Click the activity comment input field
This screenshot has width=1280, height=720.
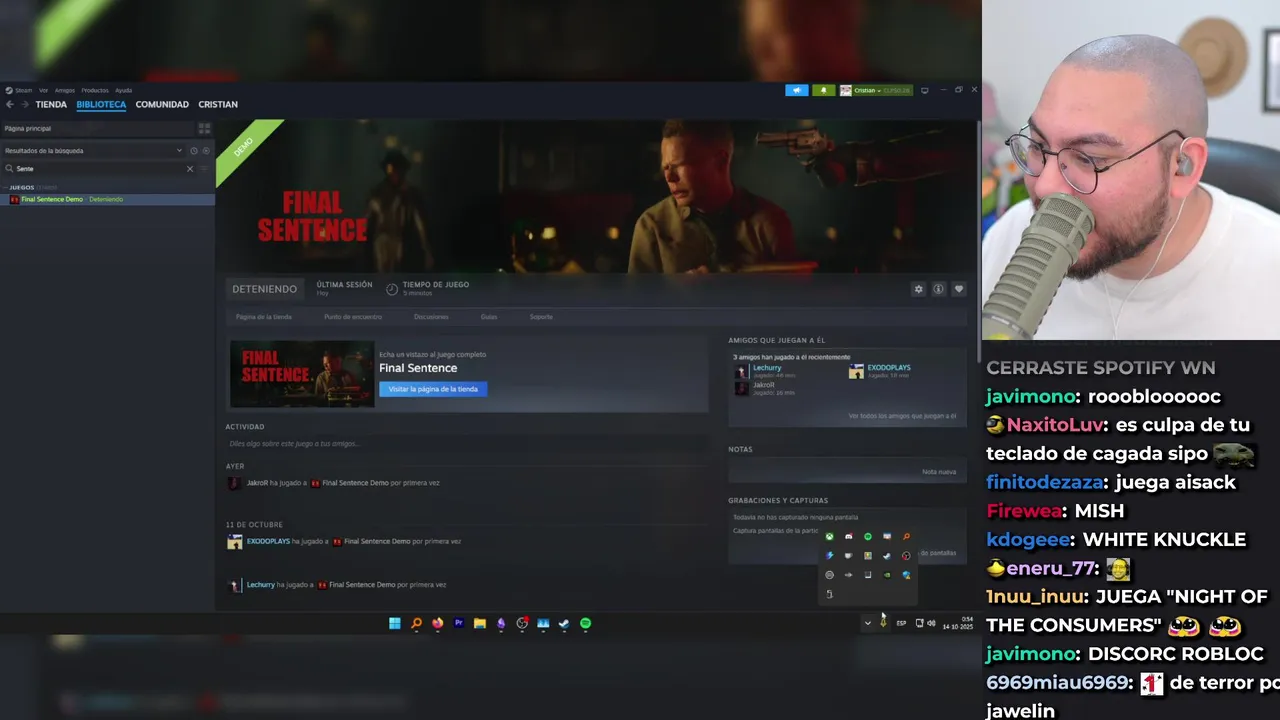(466, 443)
